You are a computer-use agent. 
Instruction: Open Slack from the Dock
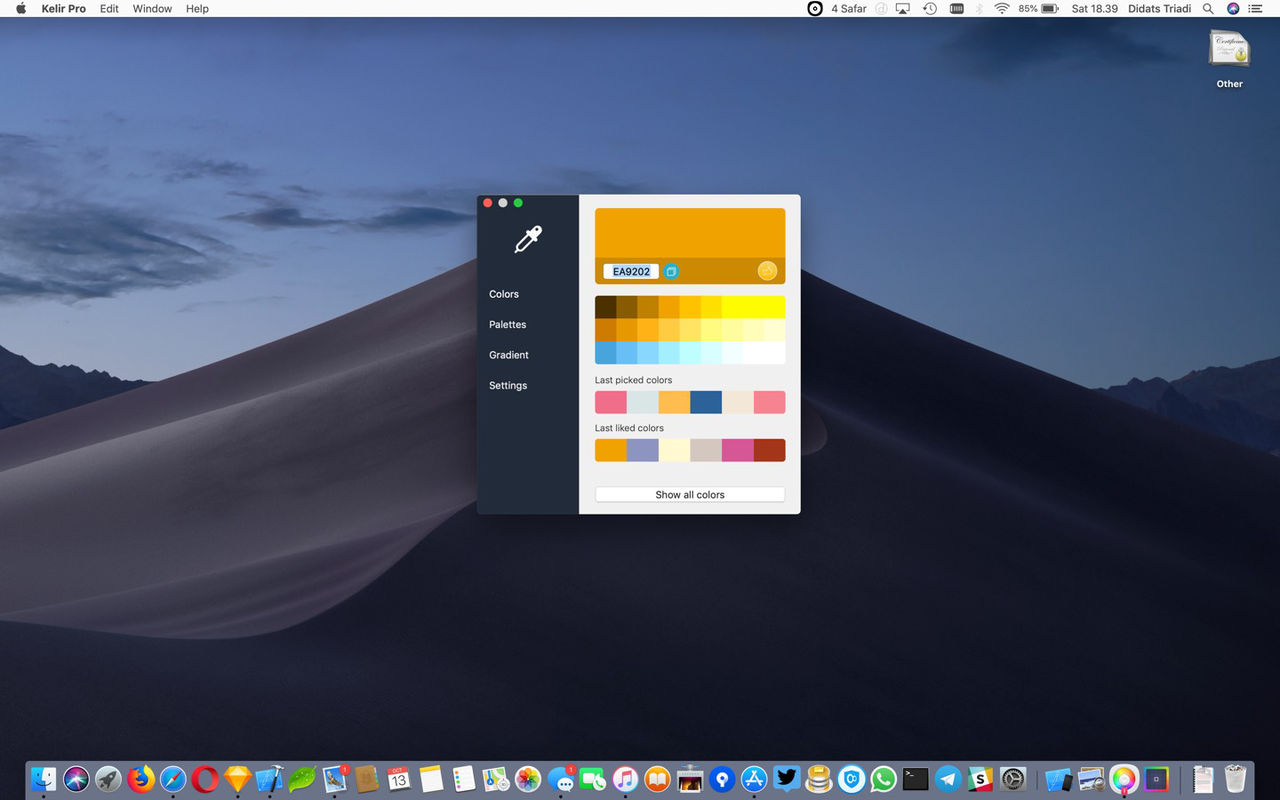[980, 779]
